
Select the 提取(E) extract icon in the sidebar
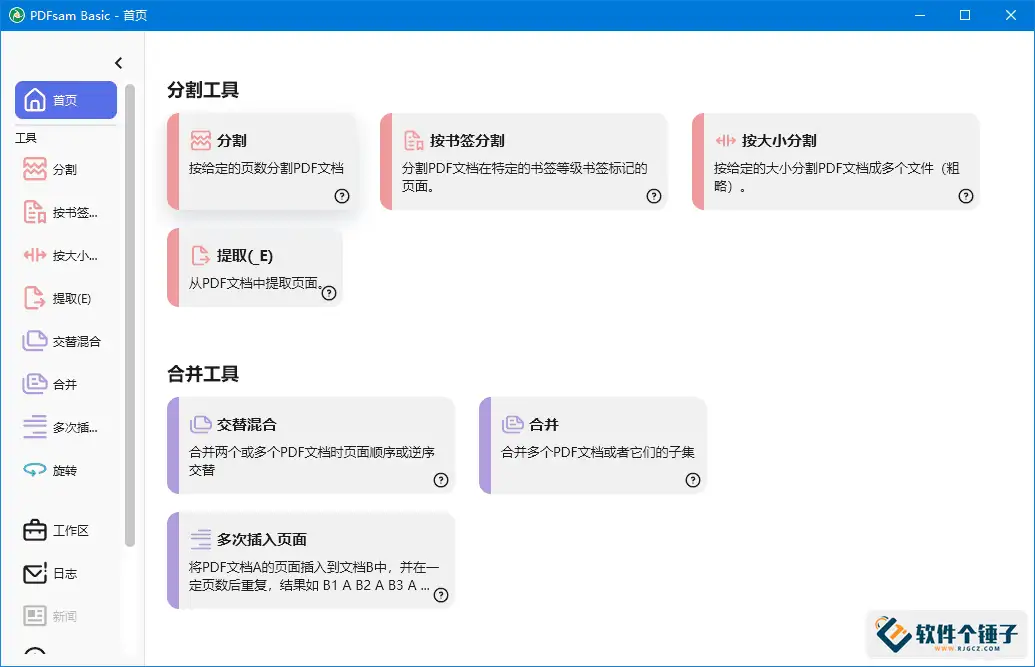pyautogui.click(x=35, y=298)
